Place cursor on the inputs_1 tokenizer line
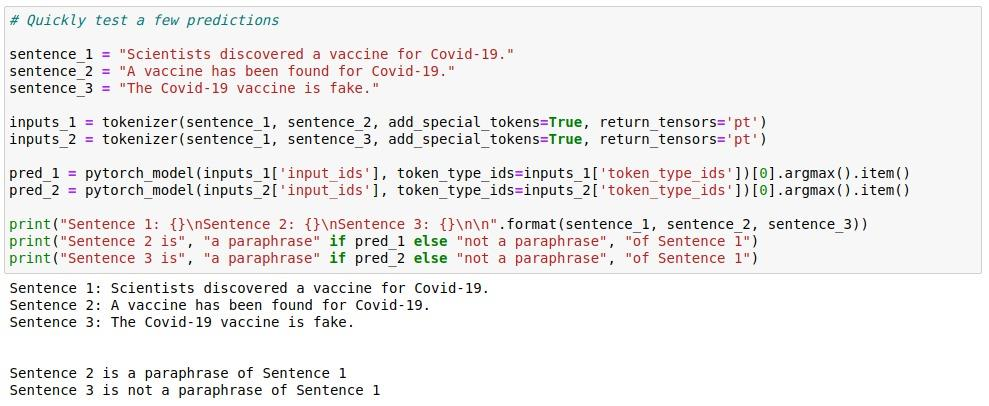 (x=388, y=122)
